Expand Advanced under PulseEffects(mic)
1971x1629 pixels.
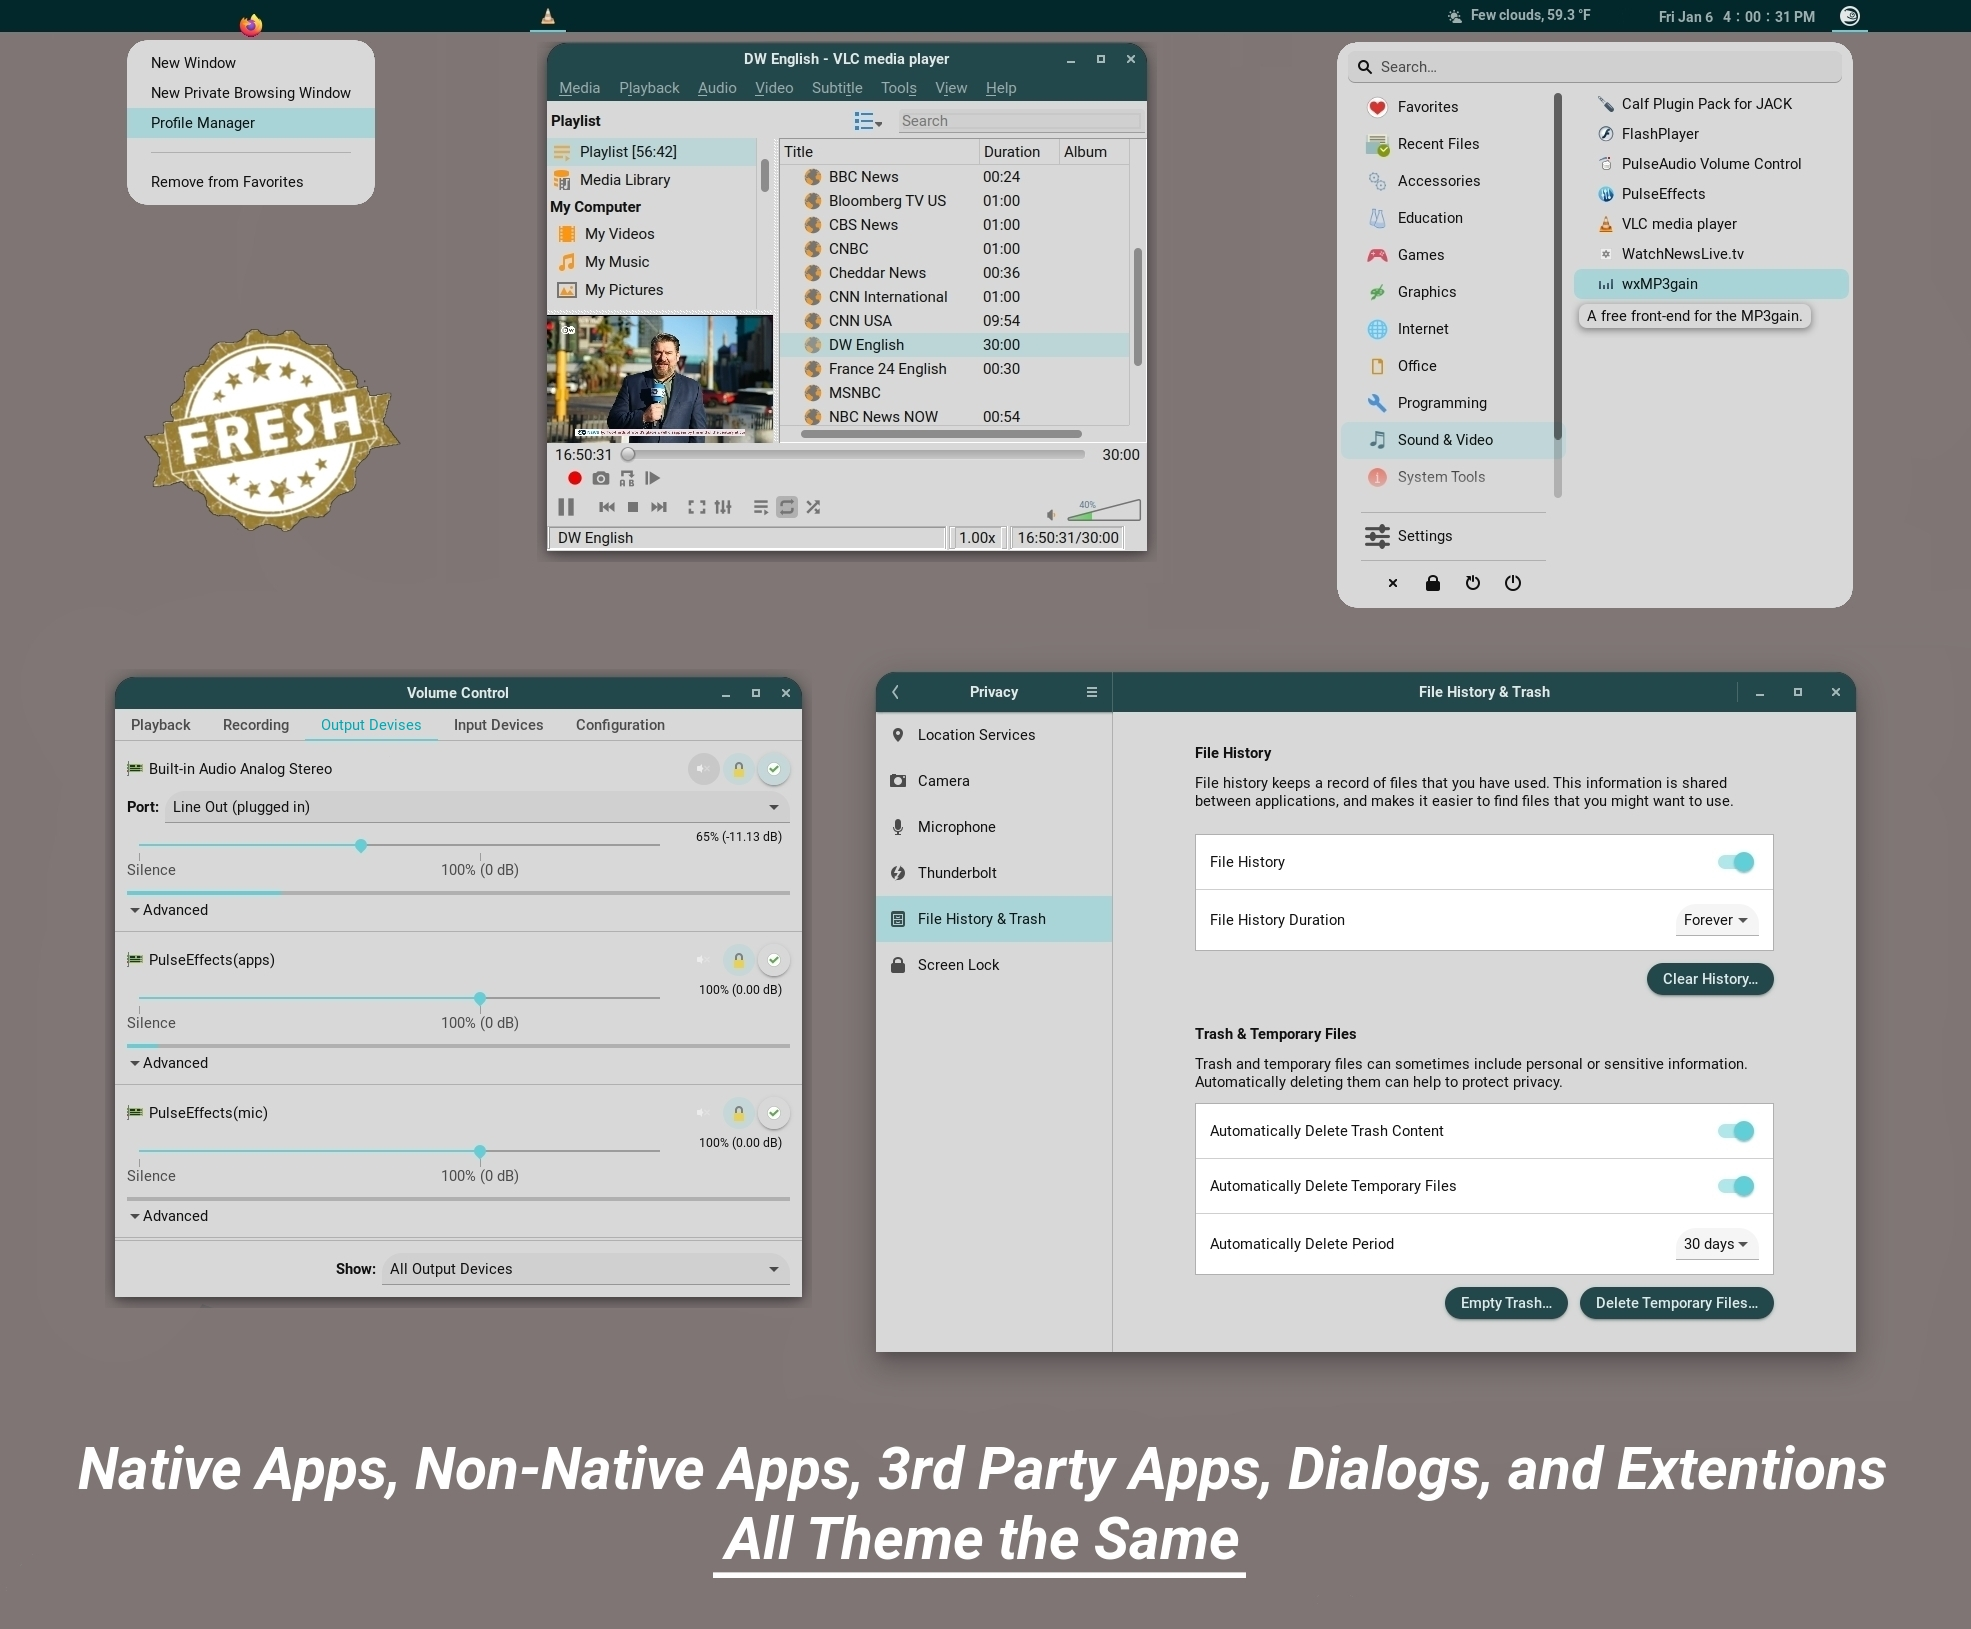(x=169, y=1216)
